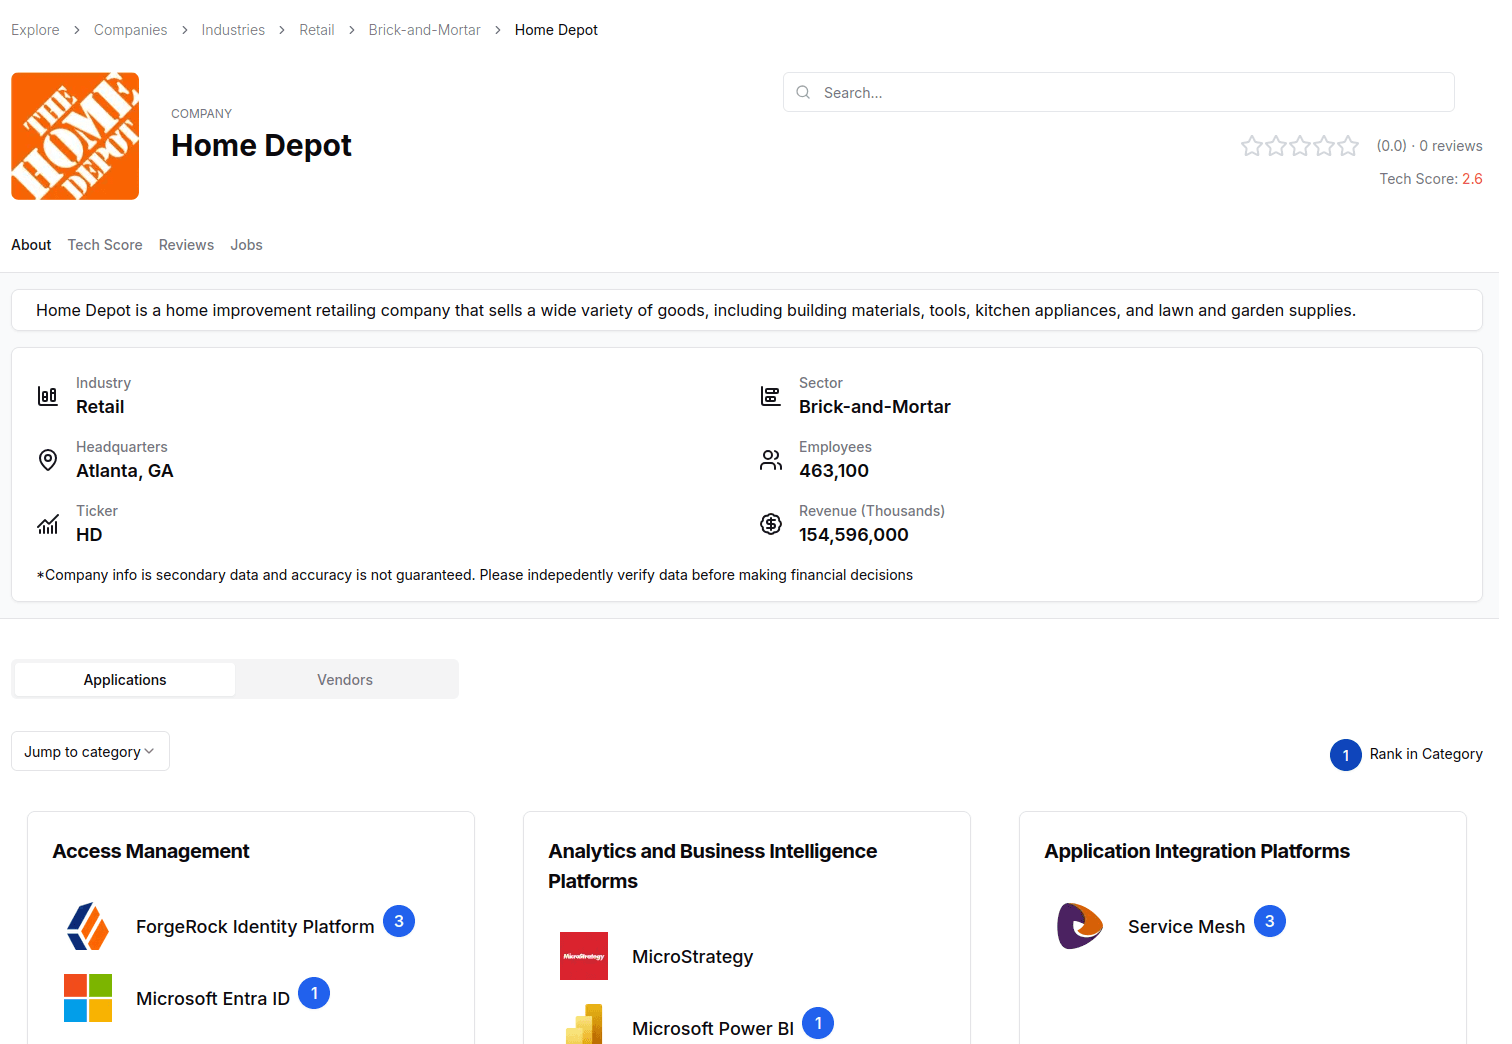Go to Brick-and-Mortar breadcrumb link
The height and width of the screenshot is (1044, 1512).
pyautogui.click(x=424, y=30)
